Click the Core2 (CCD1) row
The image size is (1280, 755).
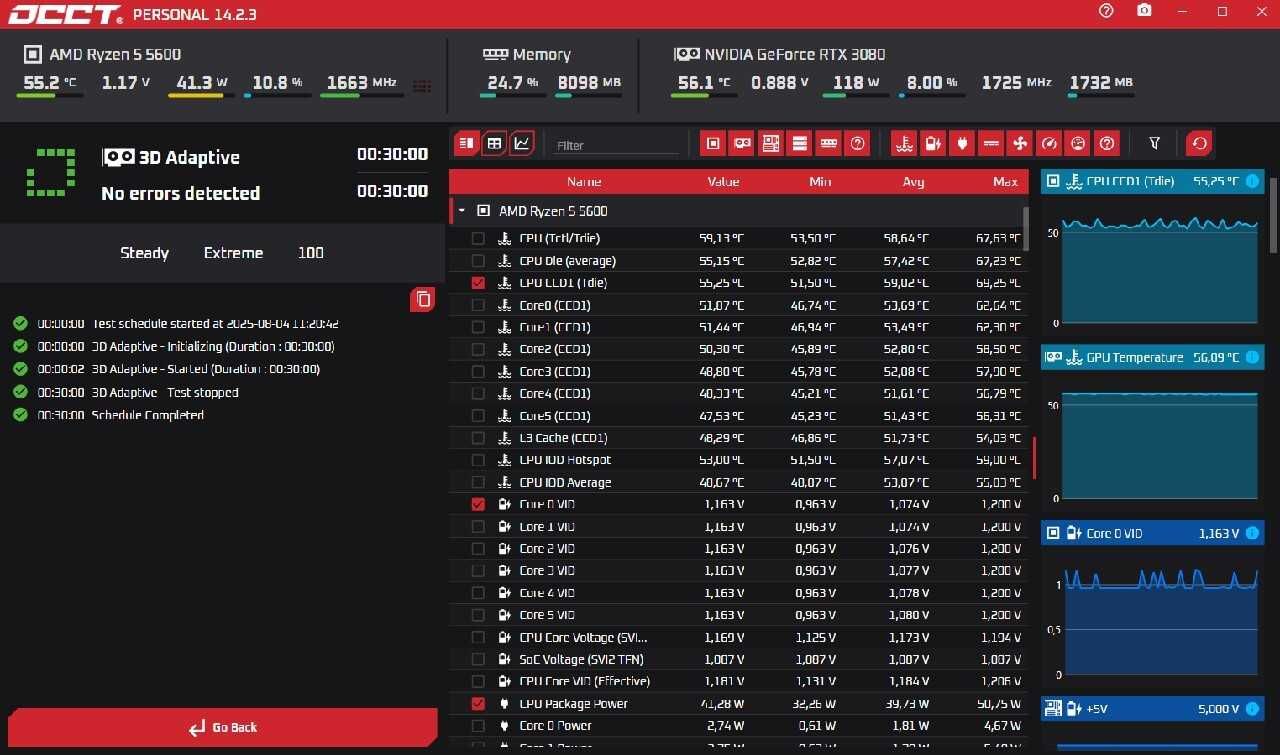pos(738,349)
